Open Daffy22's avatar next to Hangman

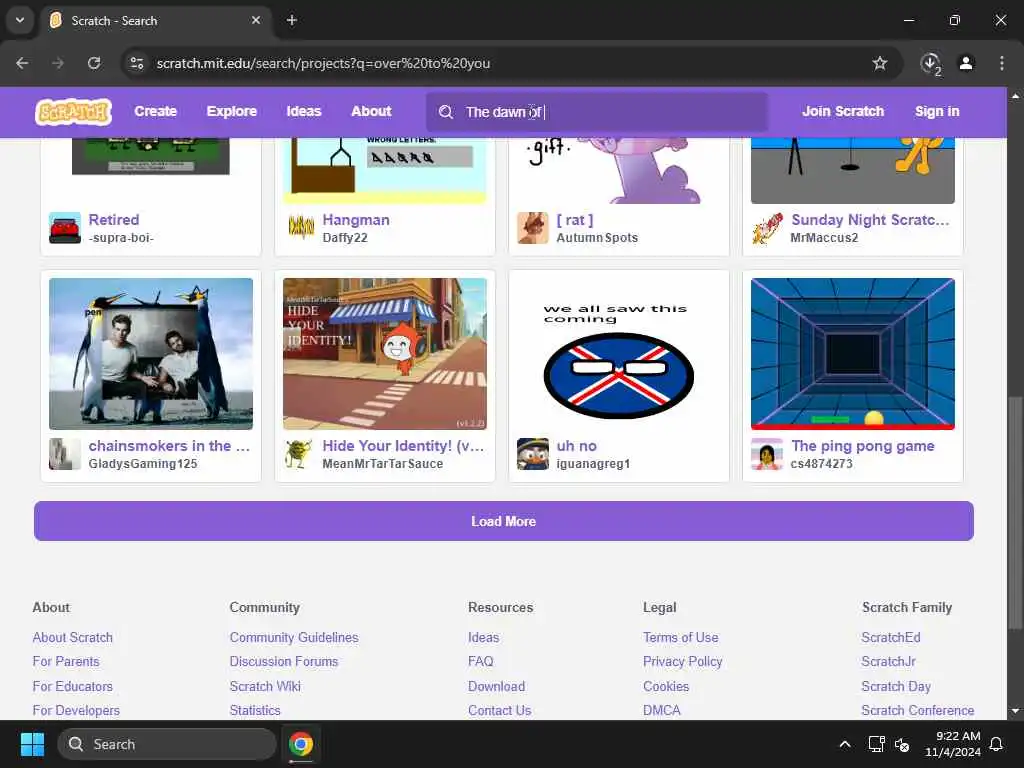[x=299, y=228]
